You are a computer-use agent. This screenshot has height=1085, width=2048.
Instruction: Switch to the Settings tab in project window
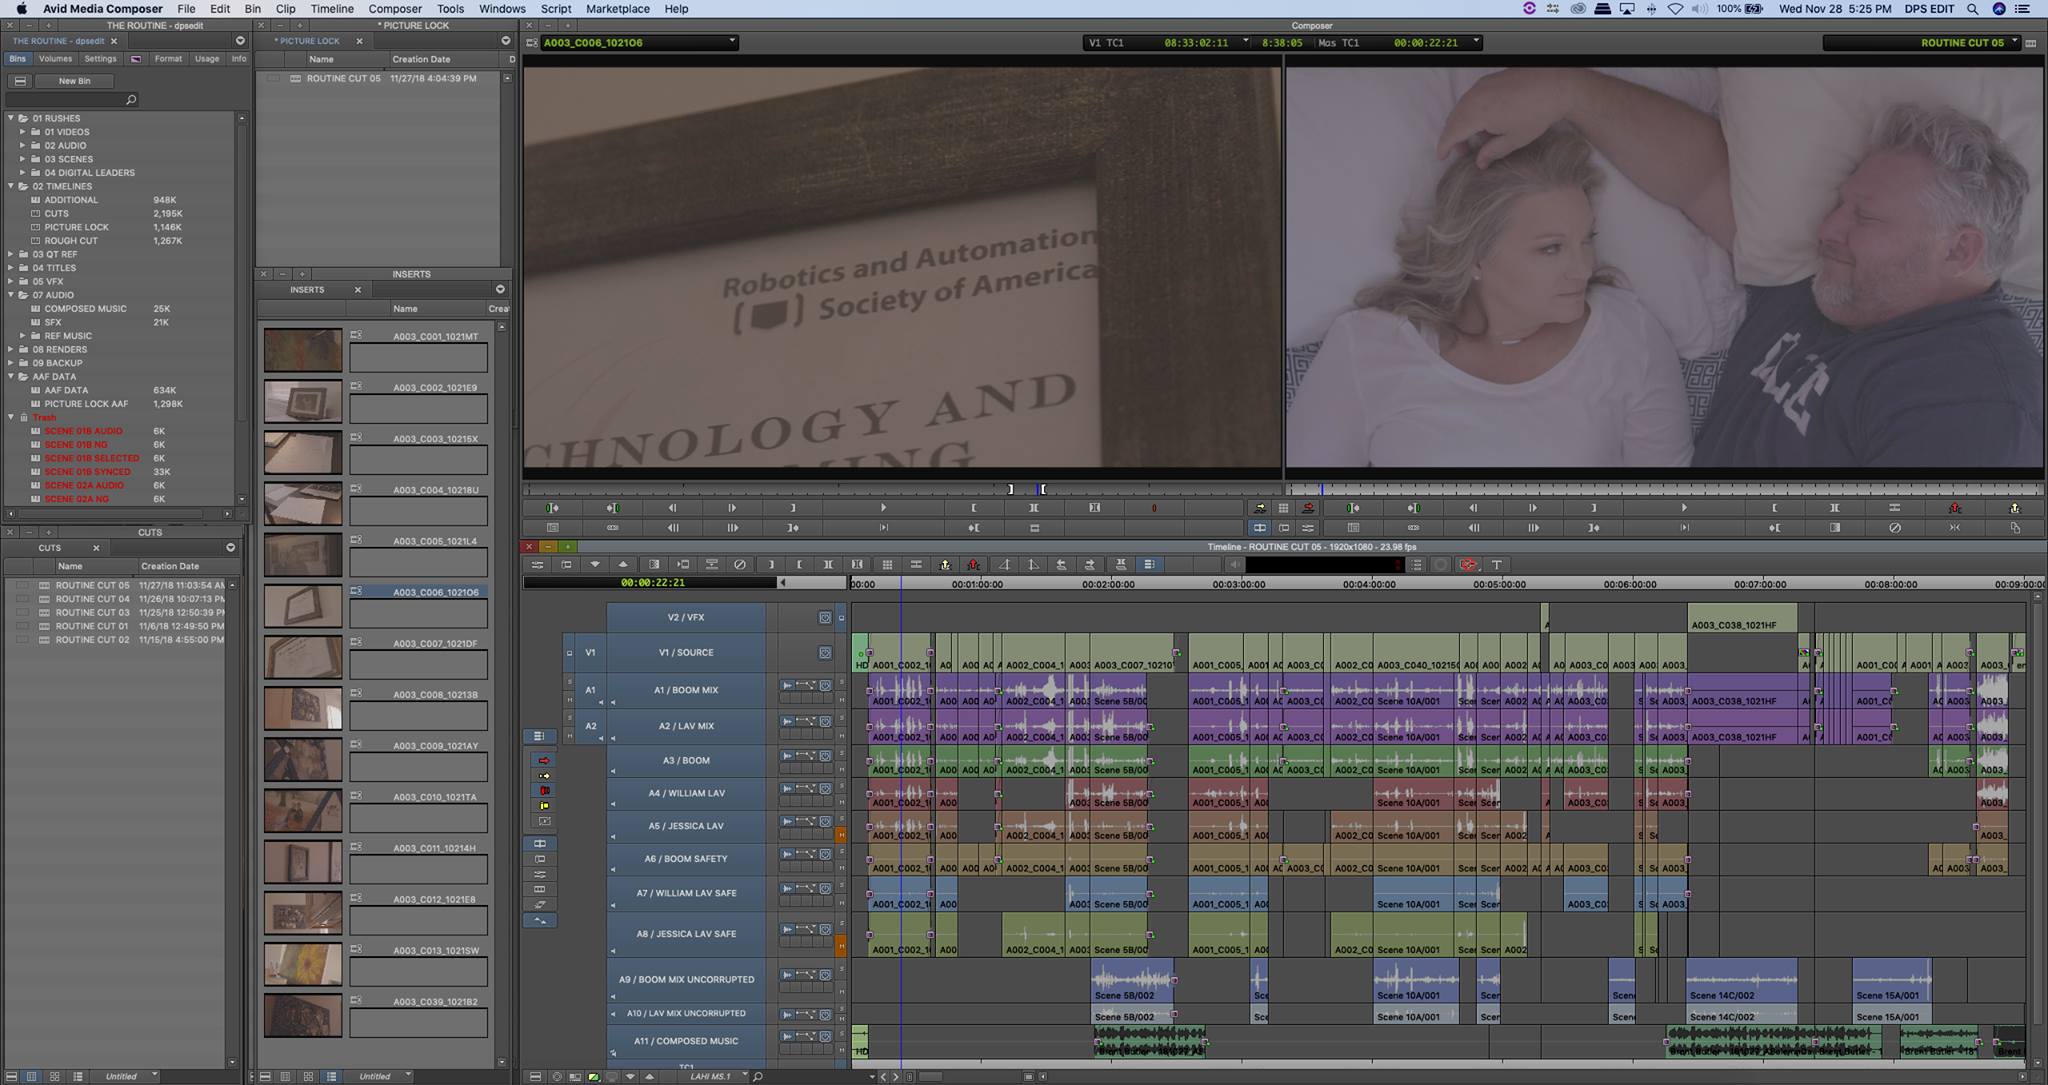(100, 59)
